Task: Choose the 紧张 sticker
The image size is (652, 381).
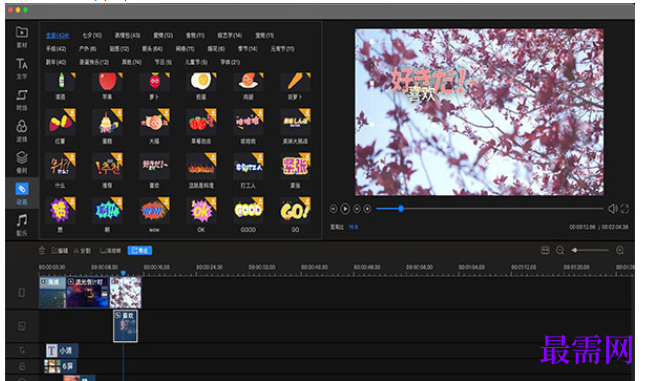Action: point(295,166)
